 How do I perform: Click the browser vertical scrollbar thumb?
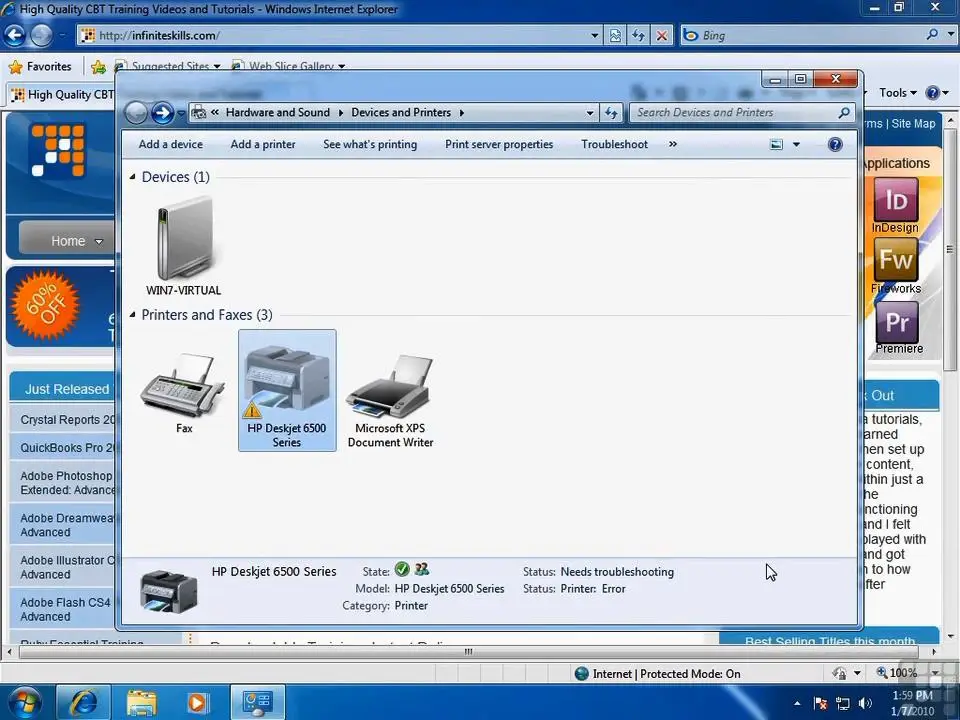pyautogui.click(x=950, y=249)
